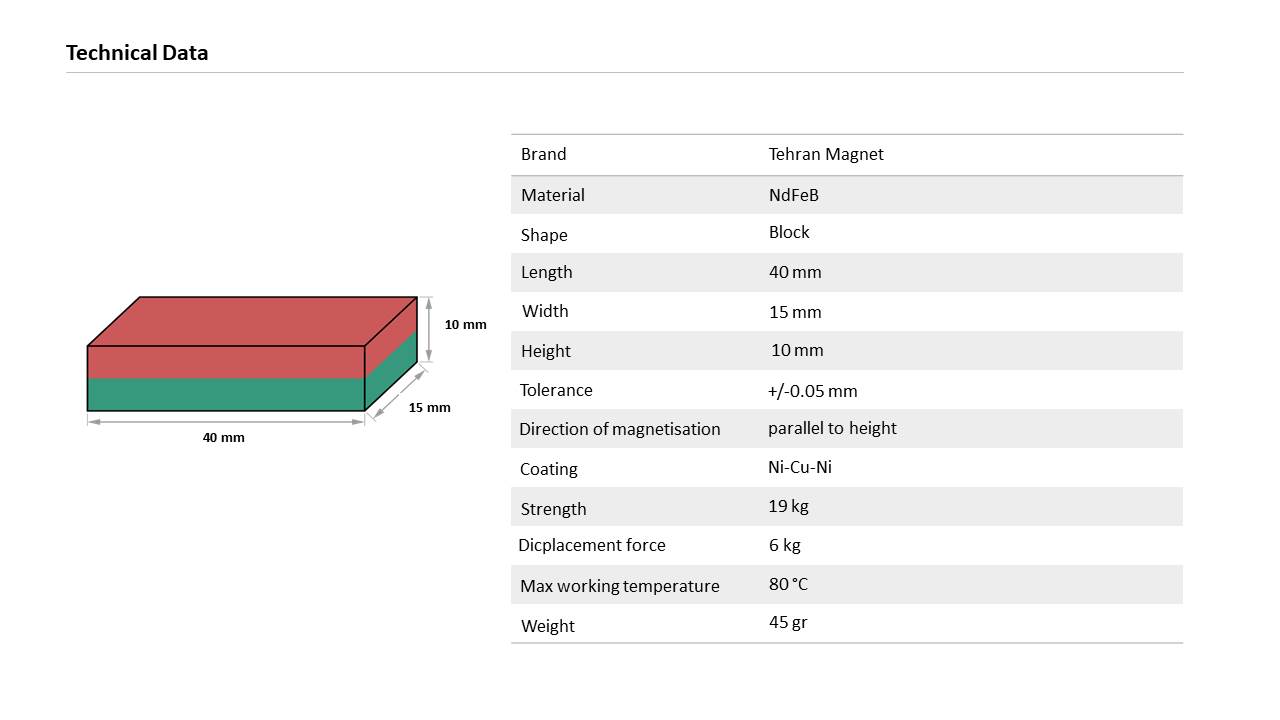
Task: Select the Max working temperature value 80 °C
Action: (x=789, y=584)
